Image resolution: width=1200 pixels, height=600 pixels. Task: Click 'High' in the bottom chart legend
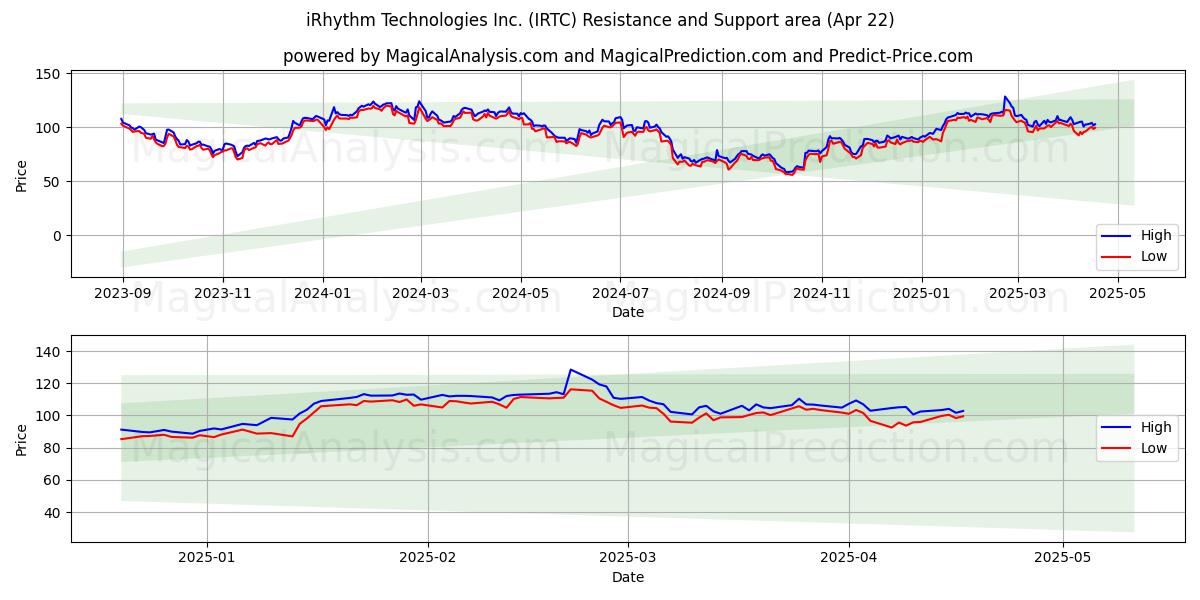coord(1156,427)
